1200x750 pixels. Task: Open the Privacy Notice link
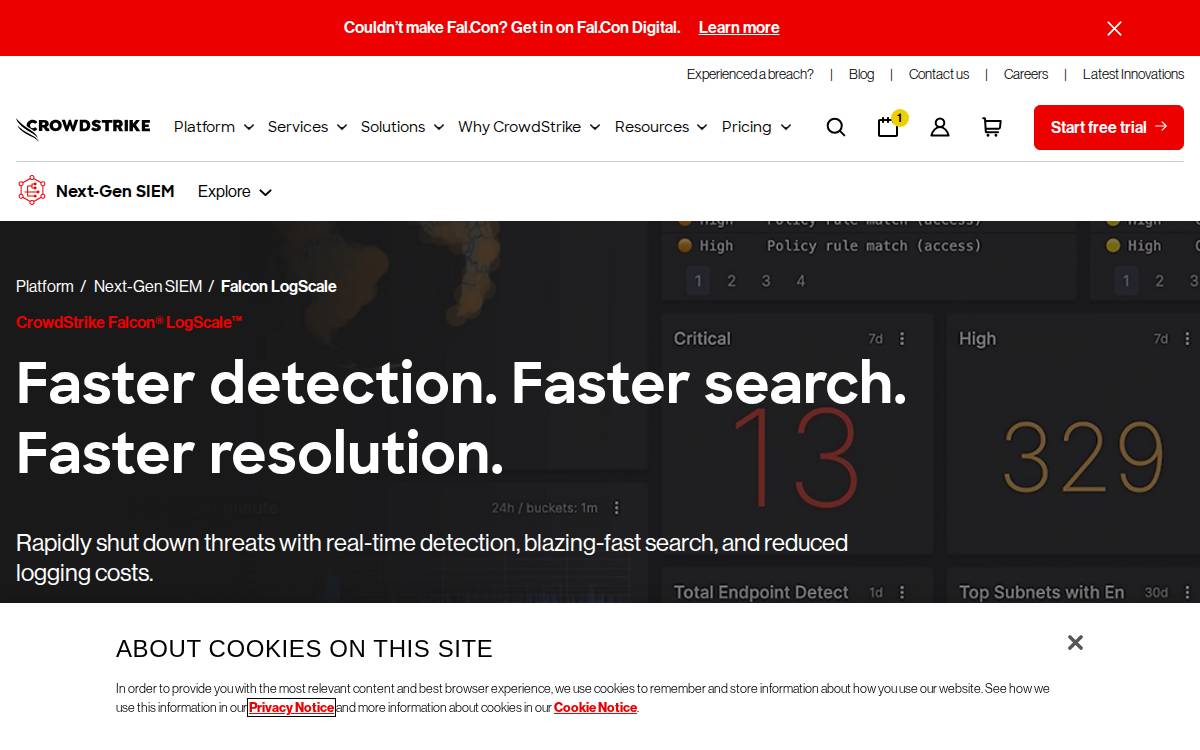(292, 707)
